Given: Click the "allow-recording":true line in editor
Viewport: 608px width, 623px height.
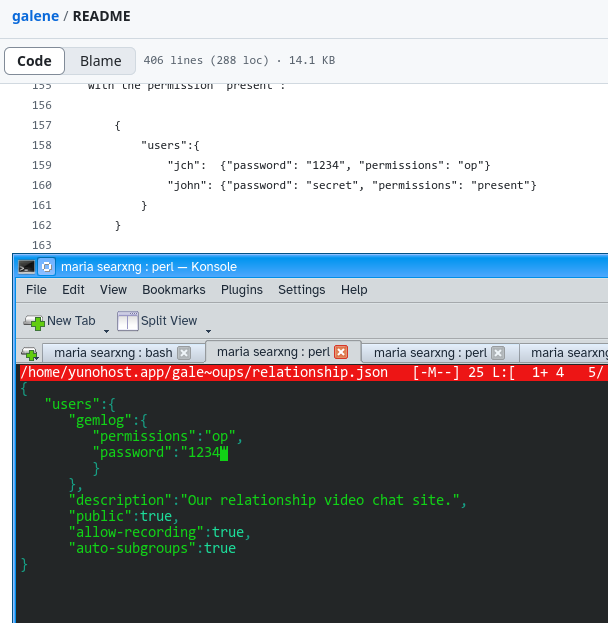Looking at the screenshot, I should 159,532.
